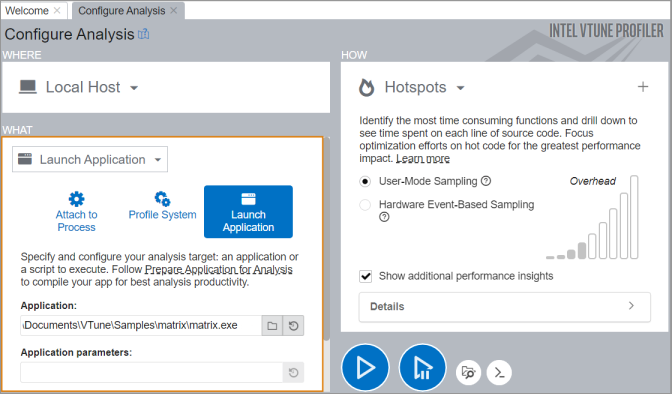Click Start Paused analysis button
Screen dimensions: 672x394
pos(423,367)
